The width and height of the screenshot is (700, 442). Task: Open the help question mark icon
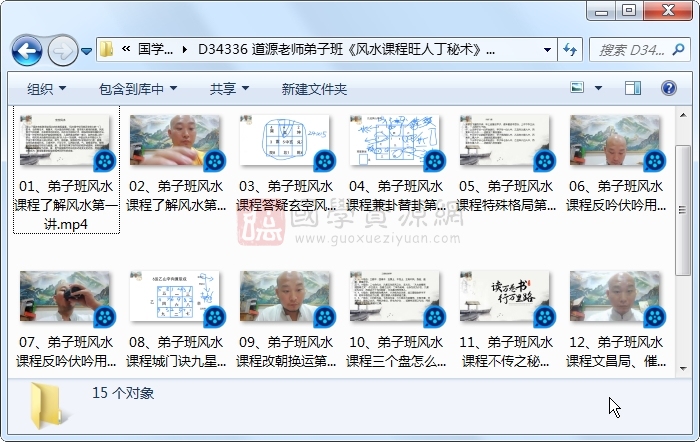point(669,88)
